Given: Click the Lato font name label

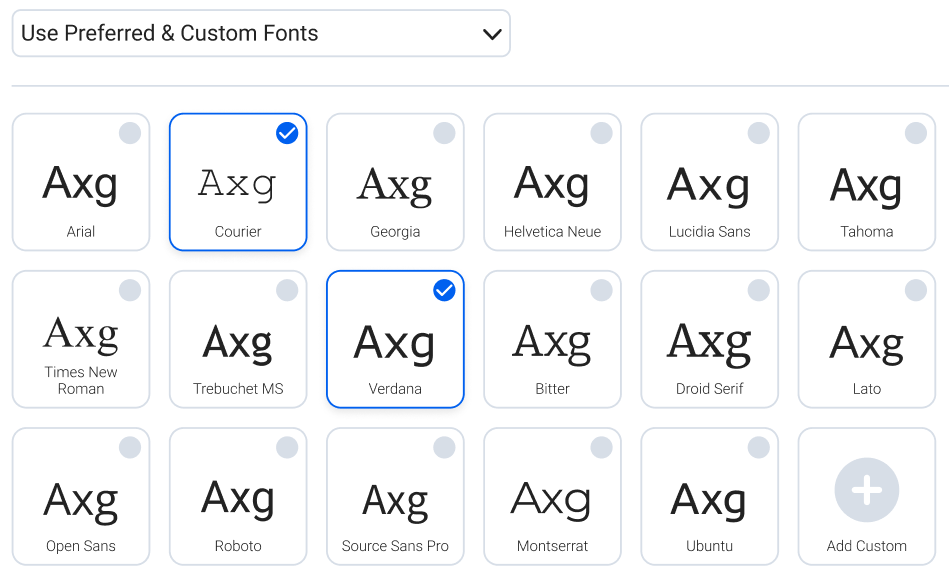Looking at the screenshot, I should point(867,389).
